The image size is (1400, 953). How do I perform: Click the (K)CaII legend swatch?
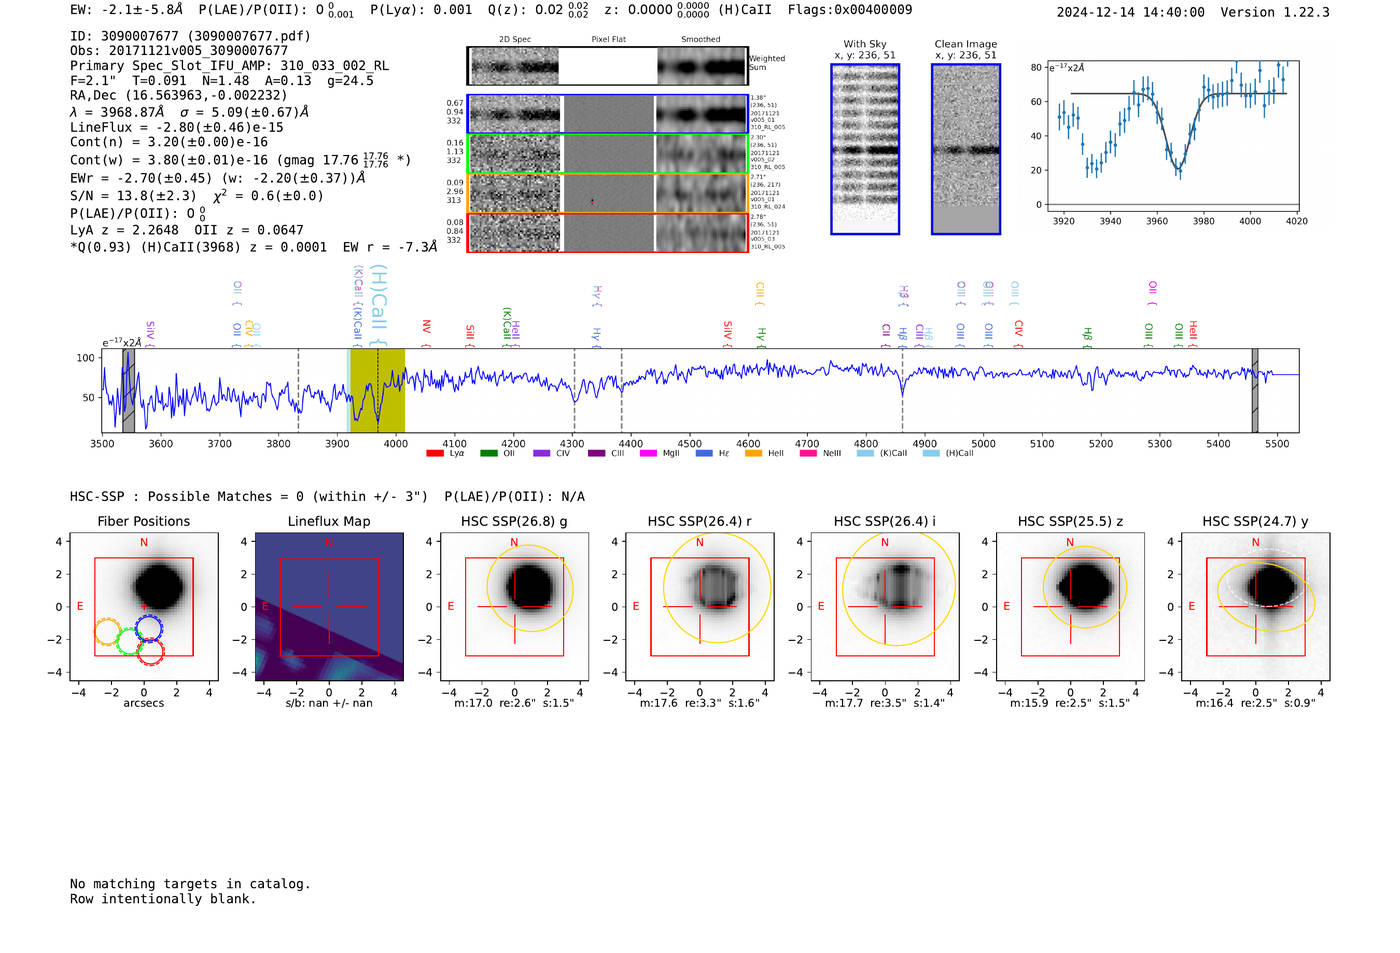coord(865,453)
